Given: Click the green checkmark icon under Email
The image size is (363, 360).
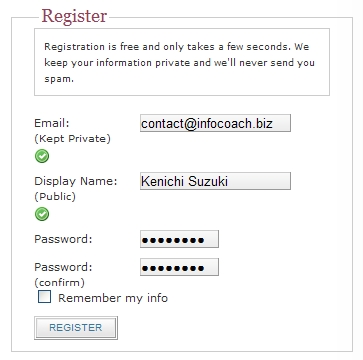Looking at the screenshot, I should [42, 156].
